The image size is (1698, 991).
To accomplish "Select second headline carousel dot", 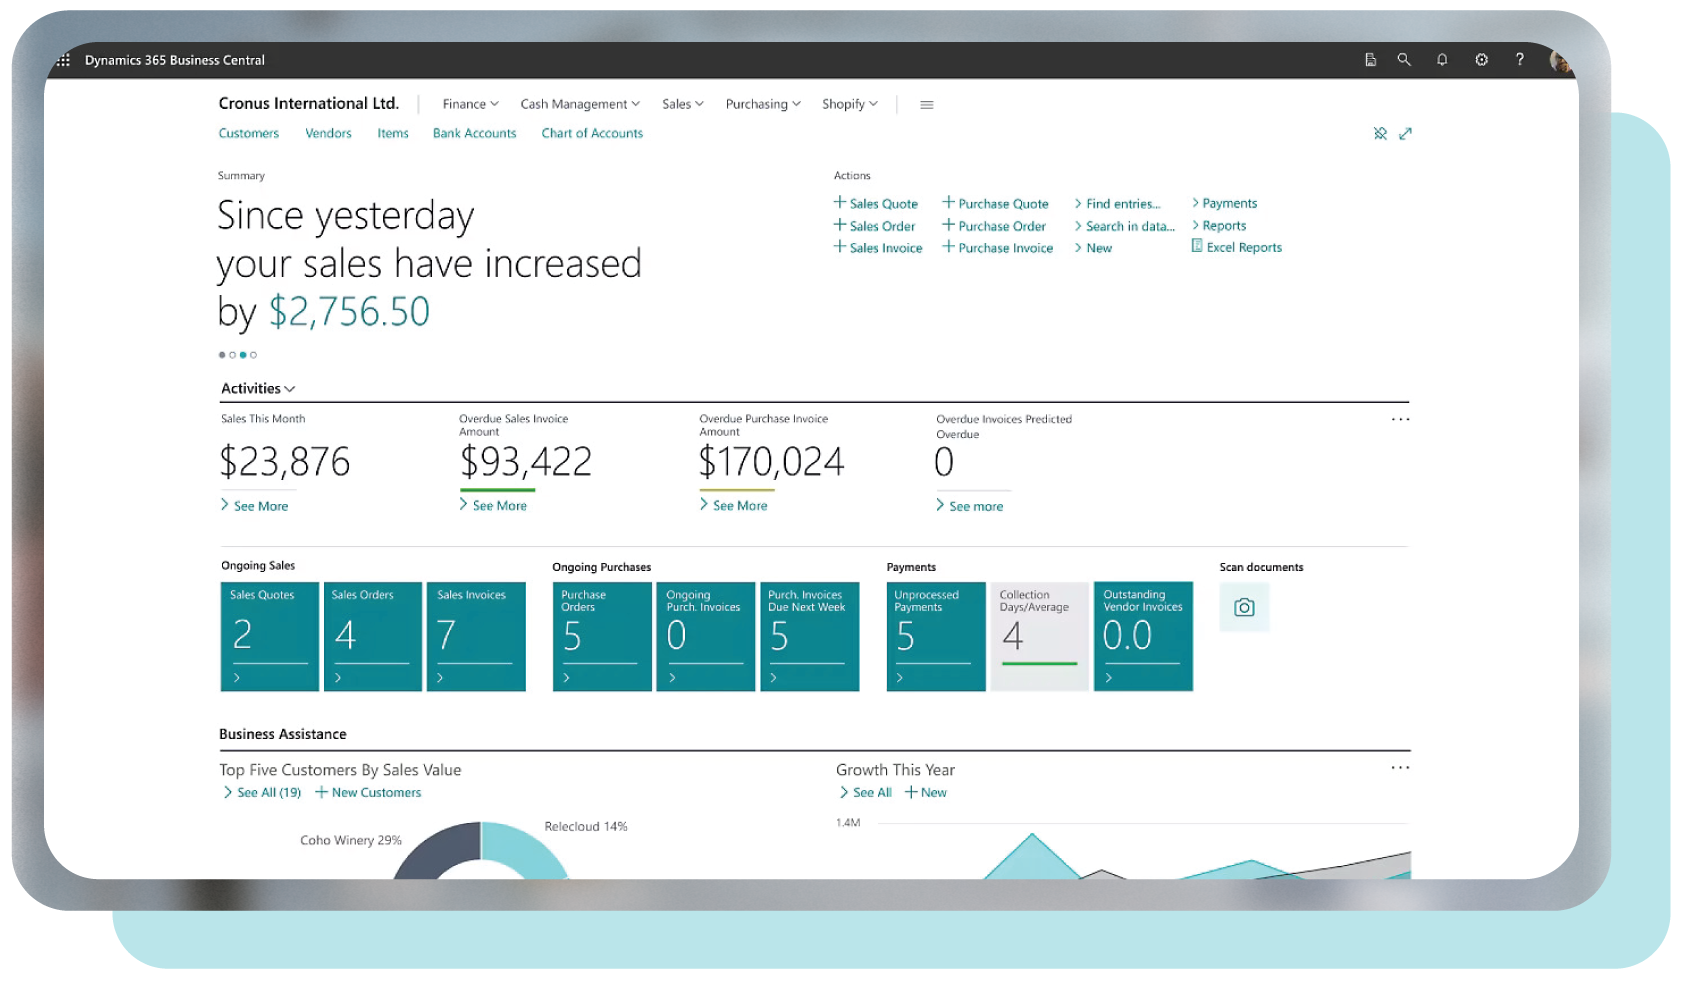I will (x=233, y=355).
